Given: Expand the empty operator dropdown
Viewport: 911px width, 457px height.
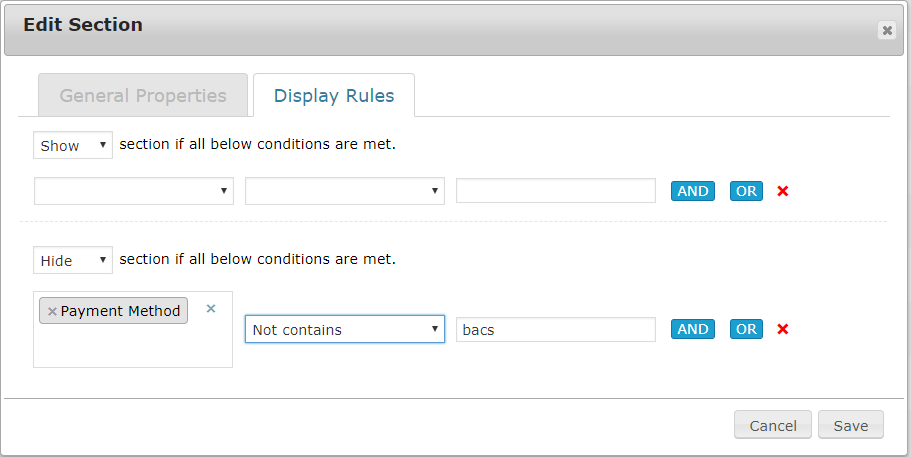Looking at the screenshot, I should point(345,191).
